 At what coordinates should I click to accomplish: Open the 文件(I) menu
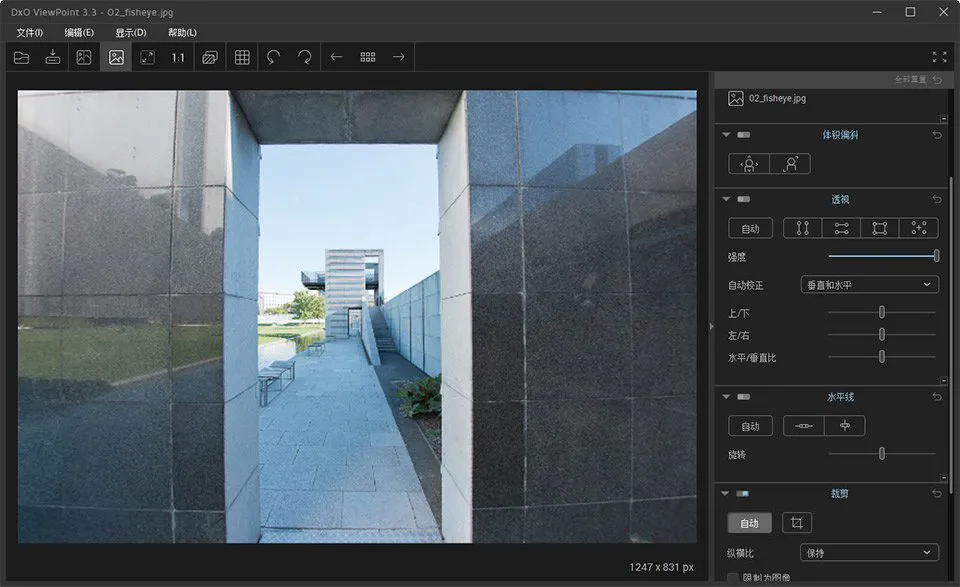point(30,33)
